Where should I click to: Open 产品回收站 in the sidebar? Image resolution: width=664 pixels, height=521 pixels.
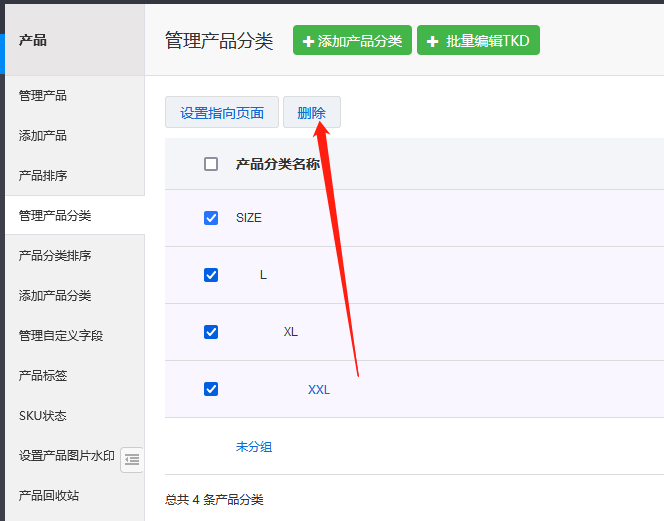(49, 496)
